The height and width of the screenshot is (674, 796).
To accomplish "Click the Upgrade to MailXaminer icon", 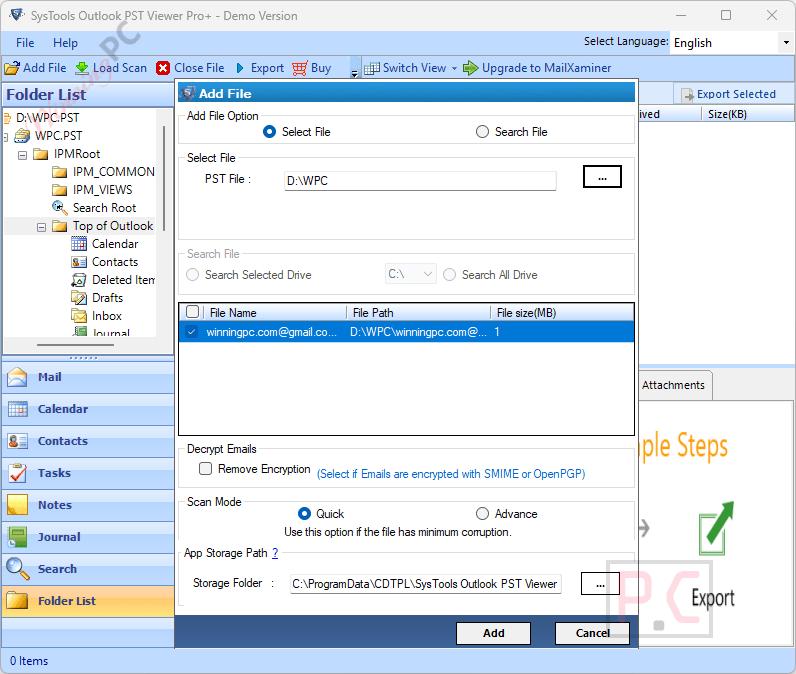I will [x=471, y=68].
